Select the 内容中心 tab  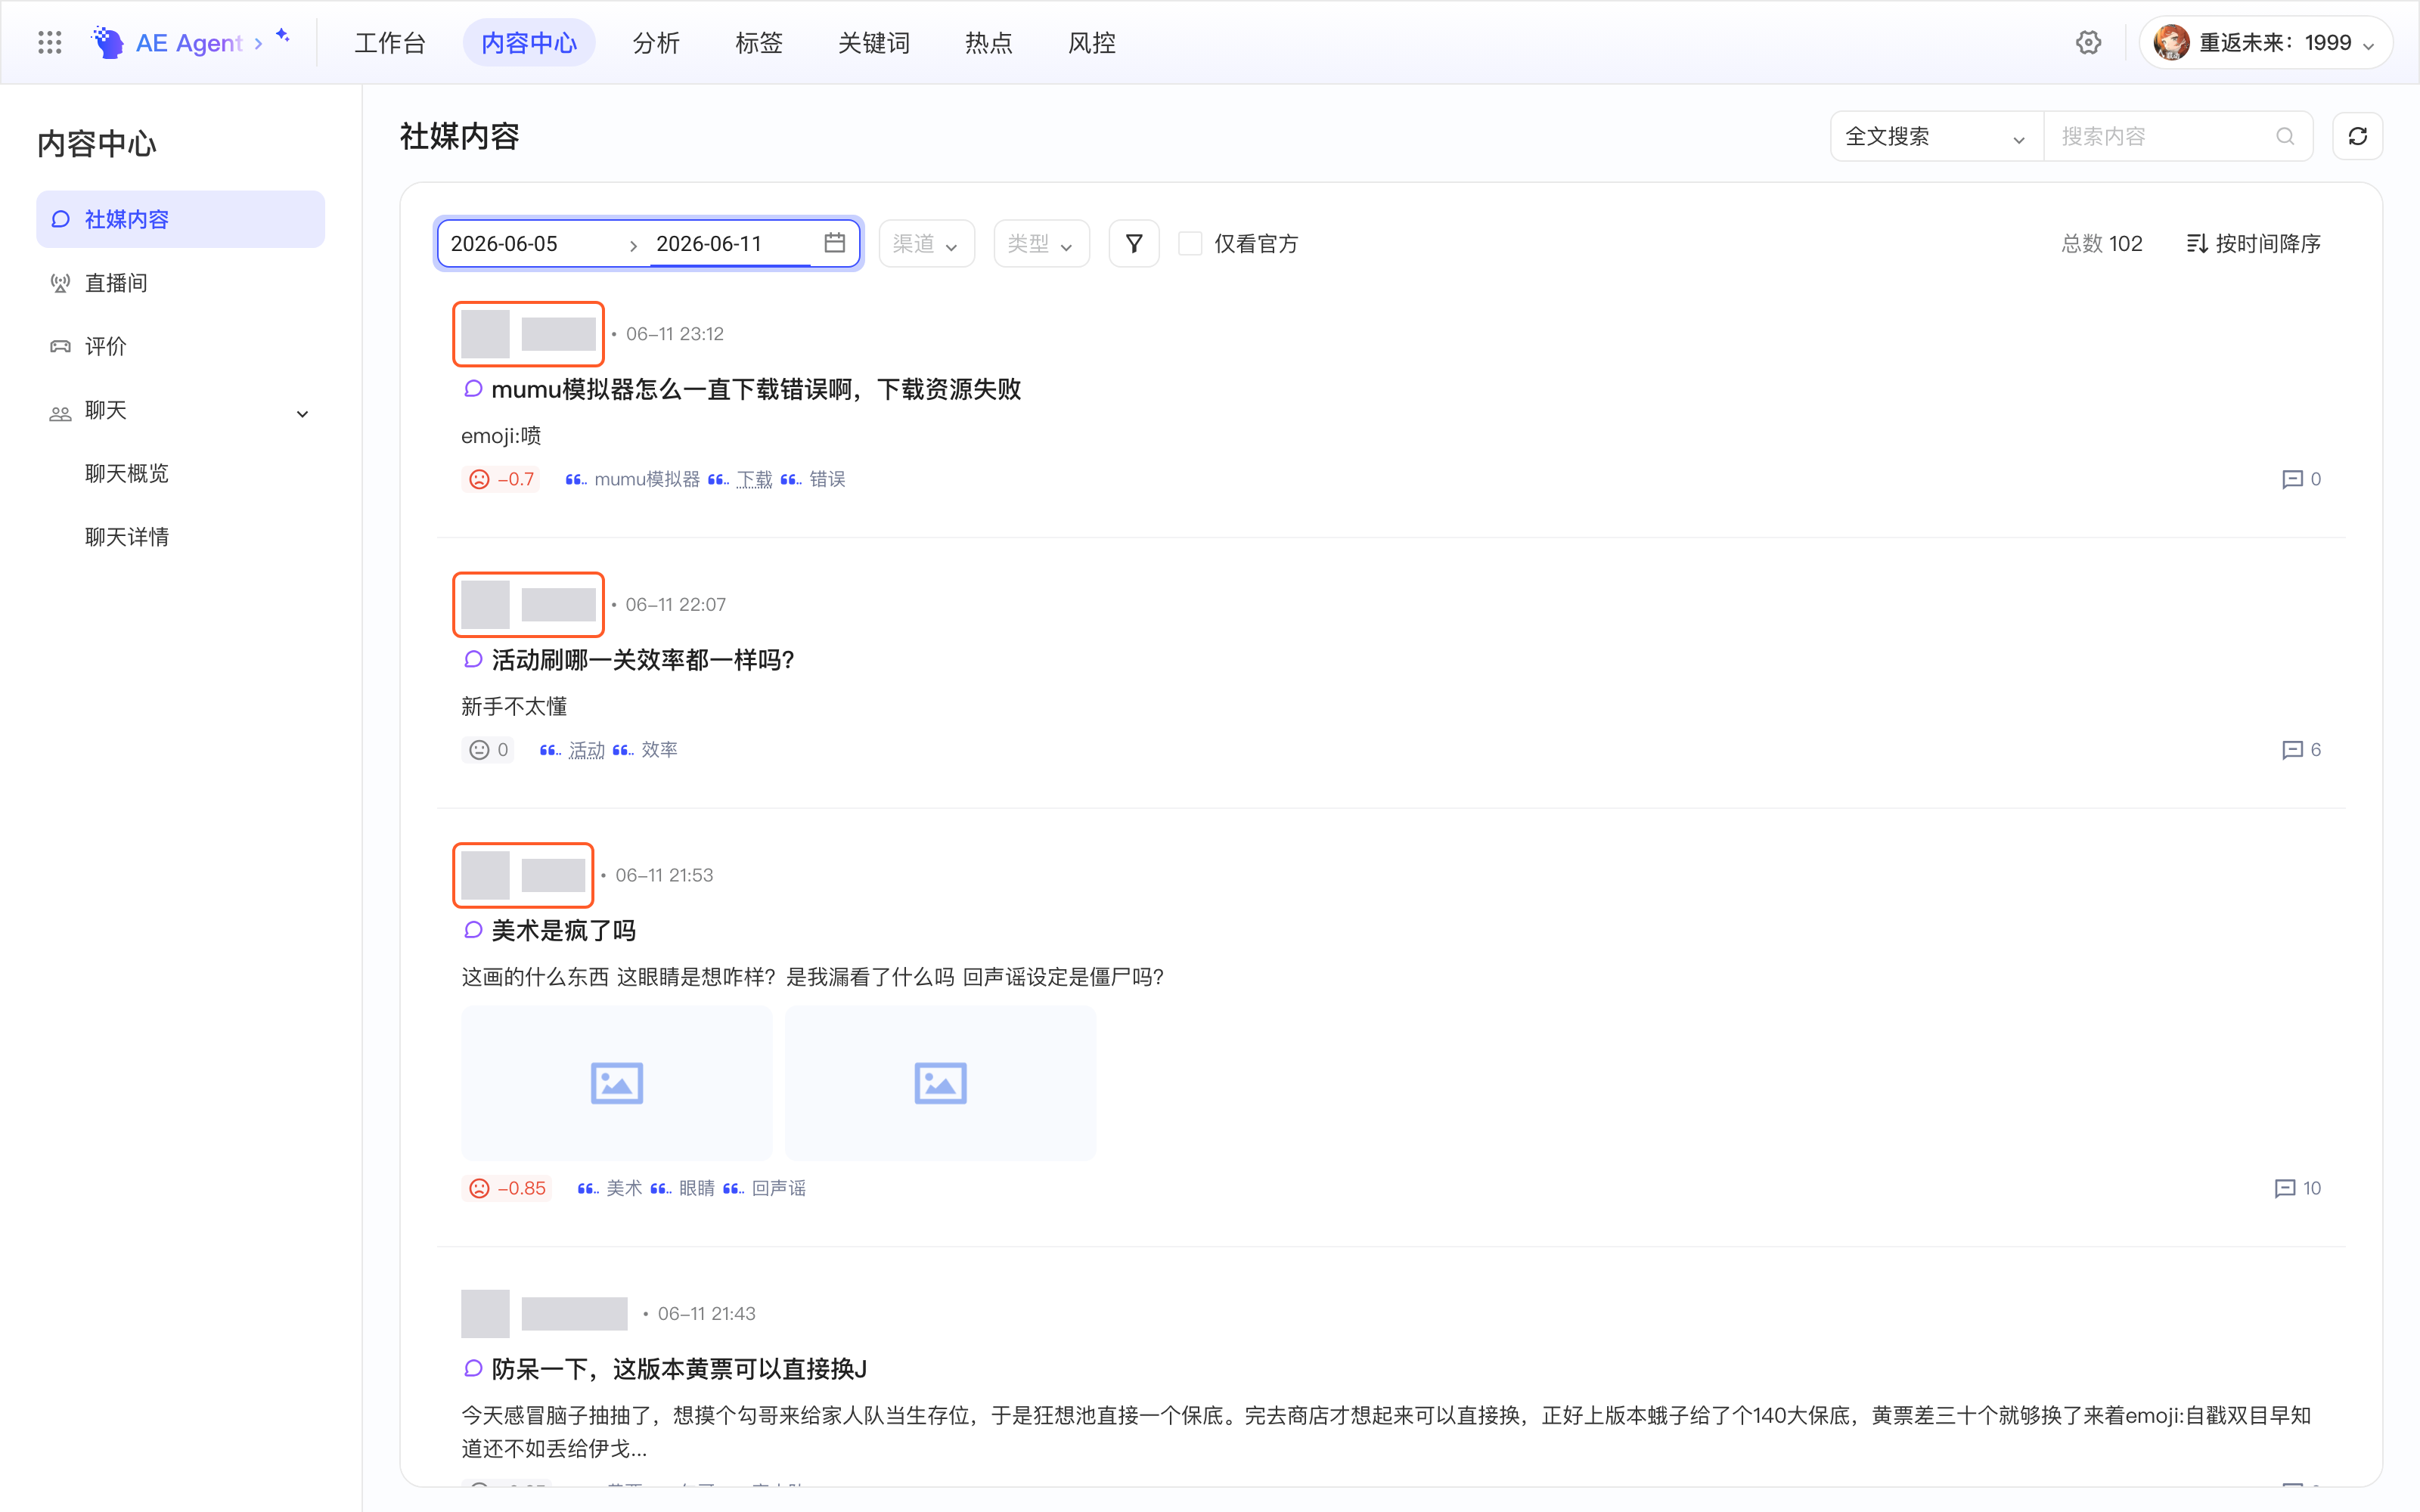click(x=529, y=42)
